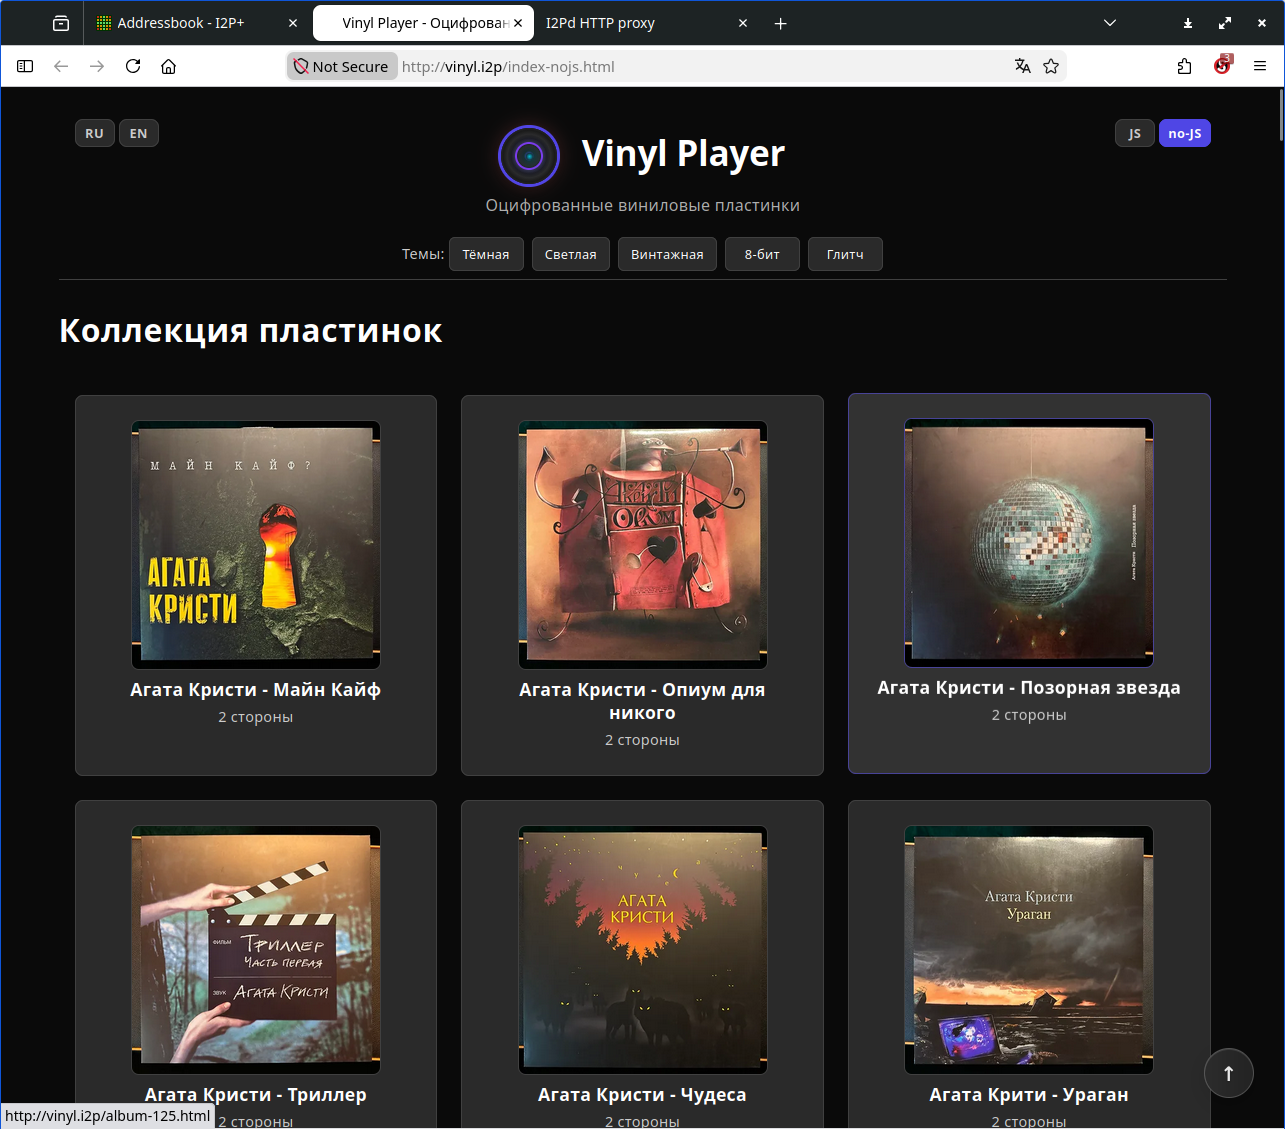Open the Триллер album cover

point(256,949)
